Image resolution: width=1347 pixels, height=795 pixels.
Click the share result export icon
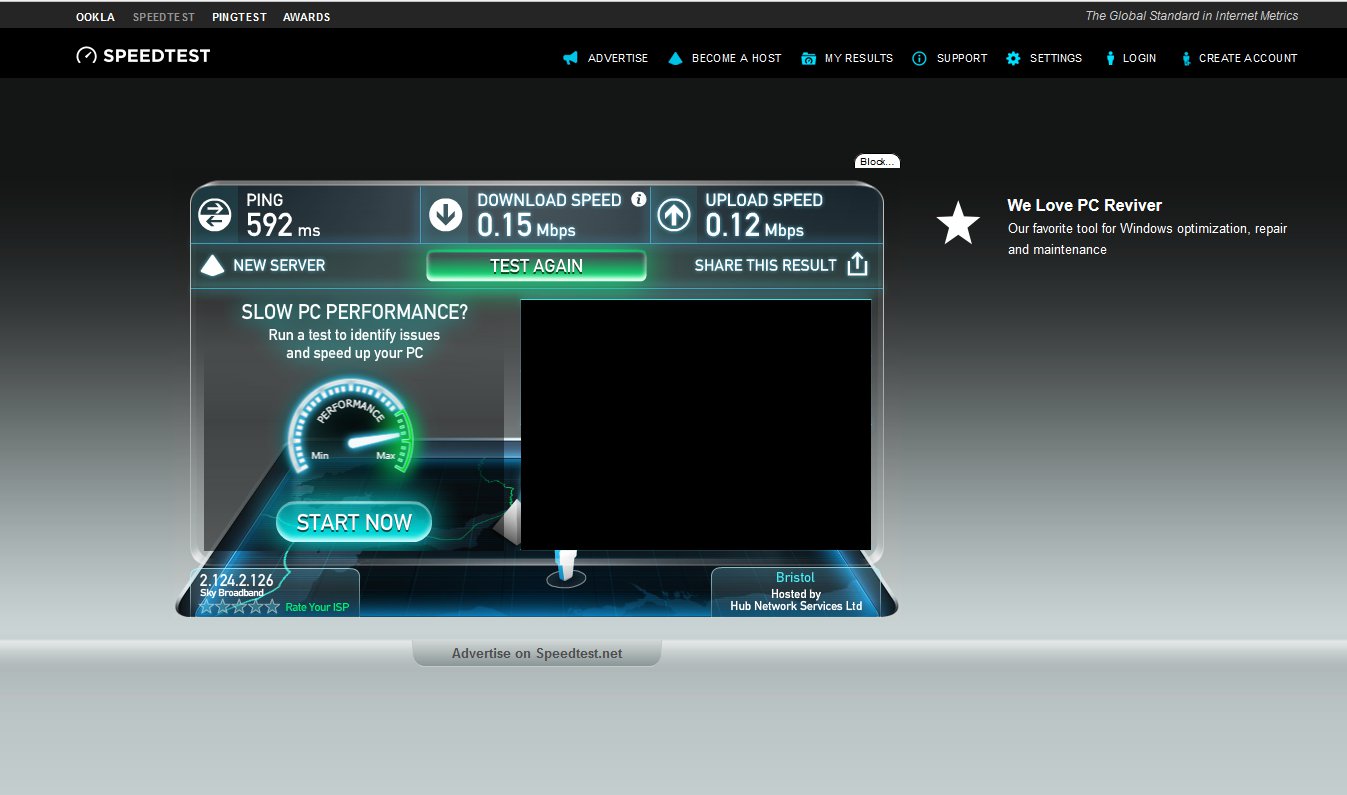pos(857,265)
